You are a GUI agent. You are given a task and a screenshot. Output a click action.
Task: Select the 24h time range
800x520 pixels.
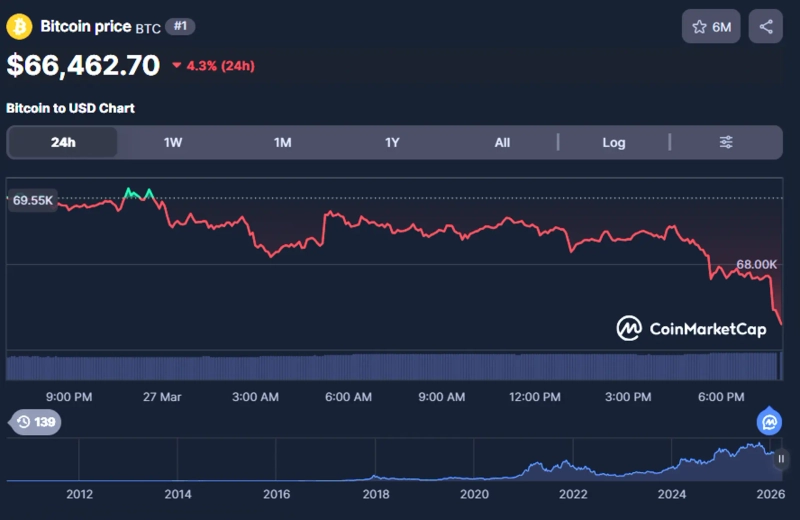(63, 142)
